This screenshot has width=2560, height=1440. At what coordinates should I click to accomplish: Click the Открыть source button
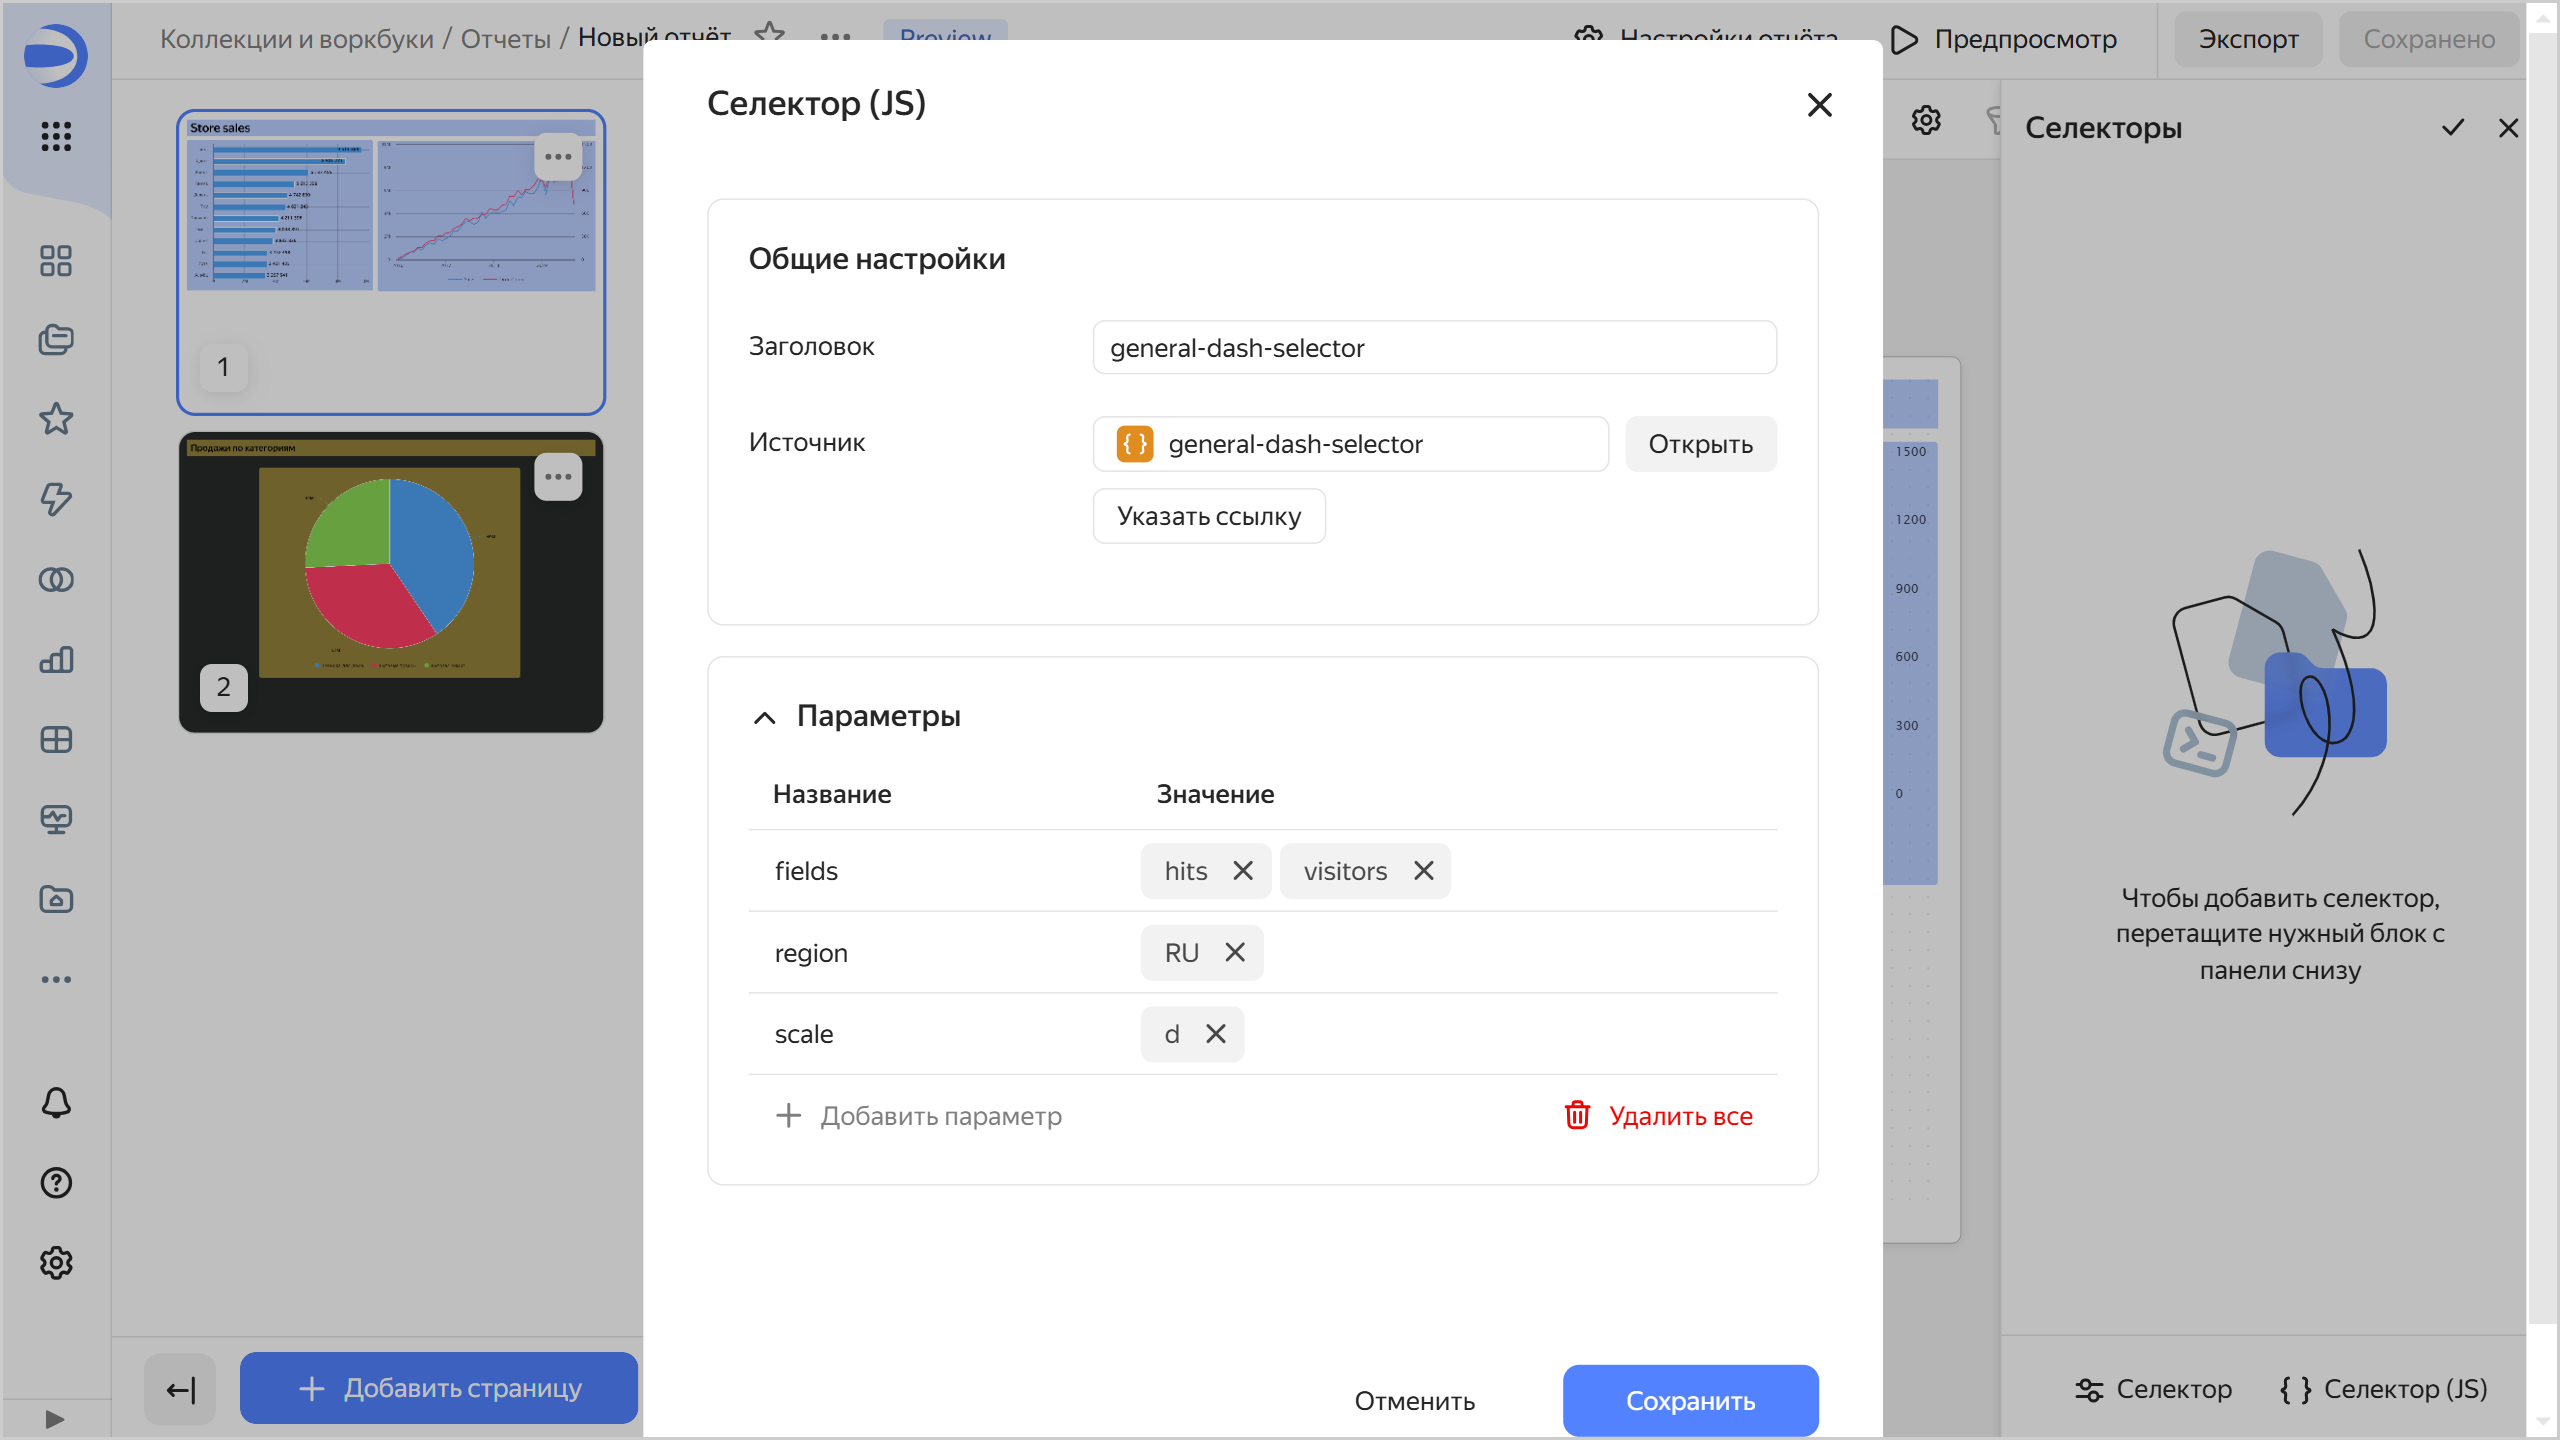(1700, 444)
